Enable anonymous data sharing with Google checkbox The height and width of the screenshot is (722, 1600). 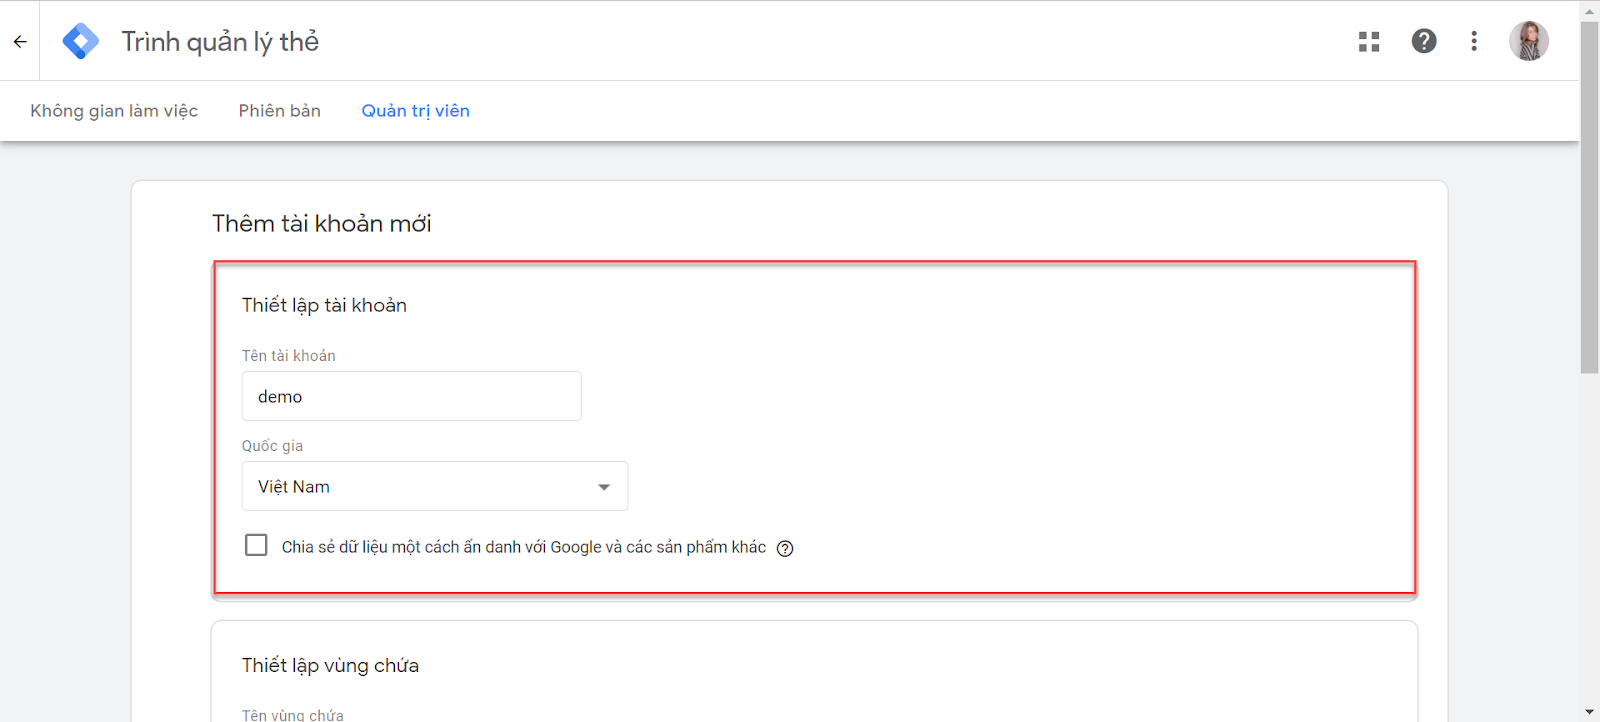256,545
